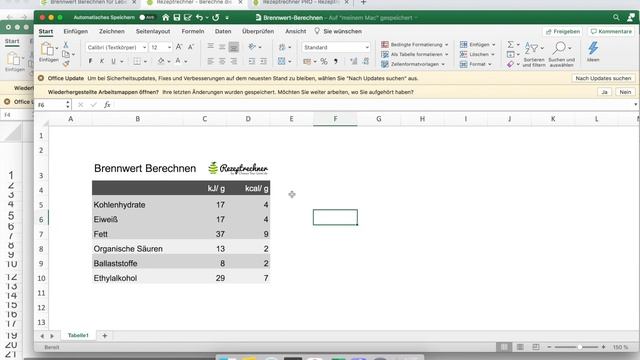640x360 pixels.
Task: Open the Zeichnen ribbon tab
Action: click(111, 31)
